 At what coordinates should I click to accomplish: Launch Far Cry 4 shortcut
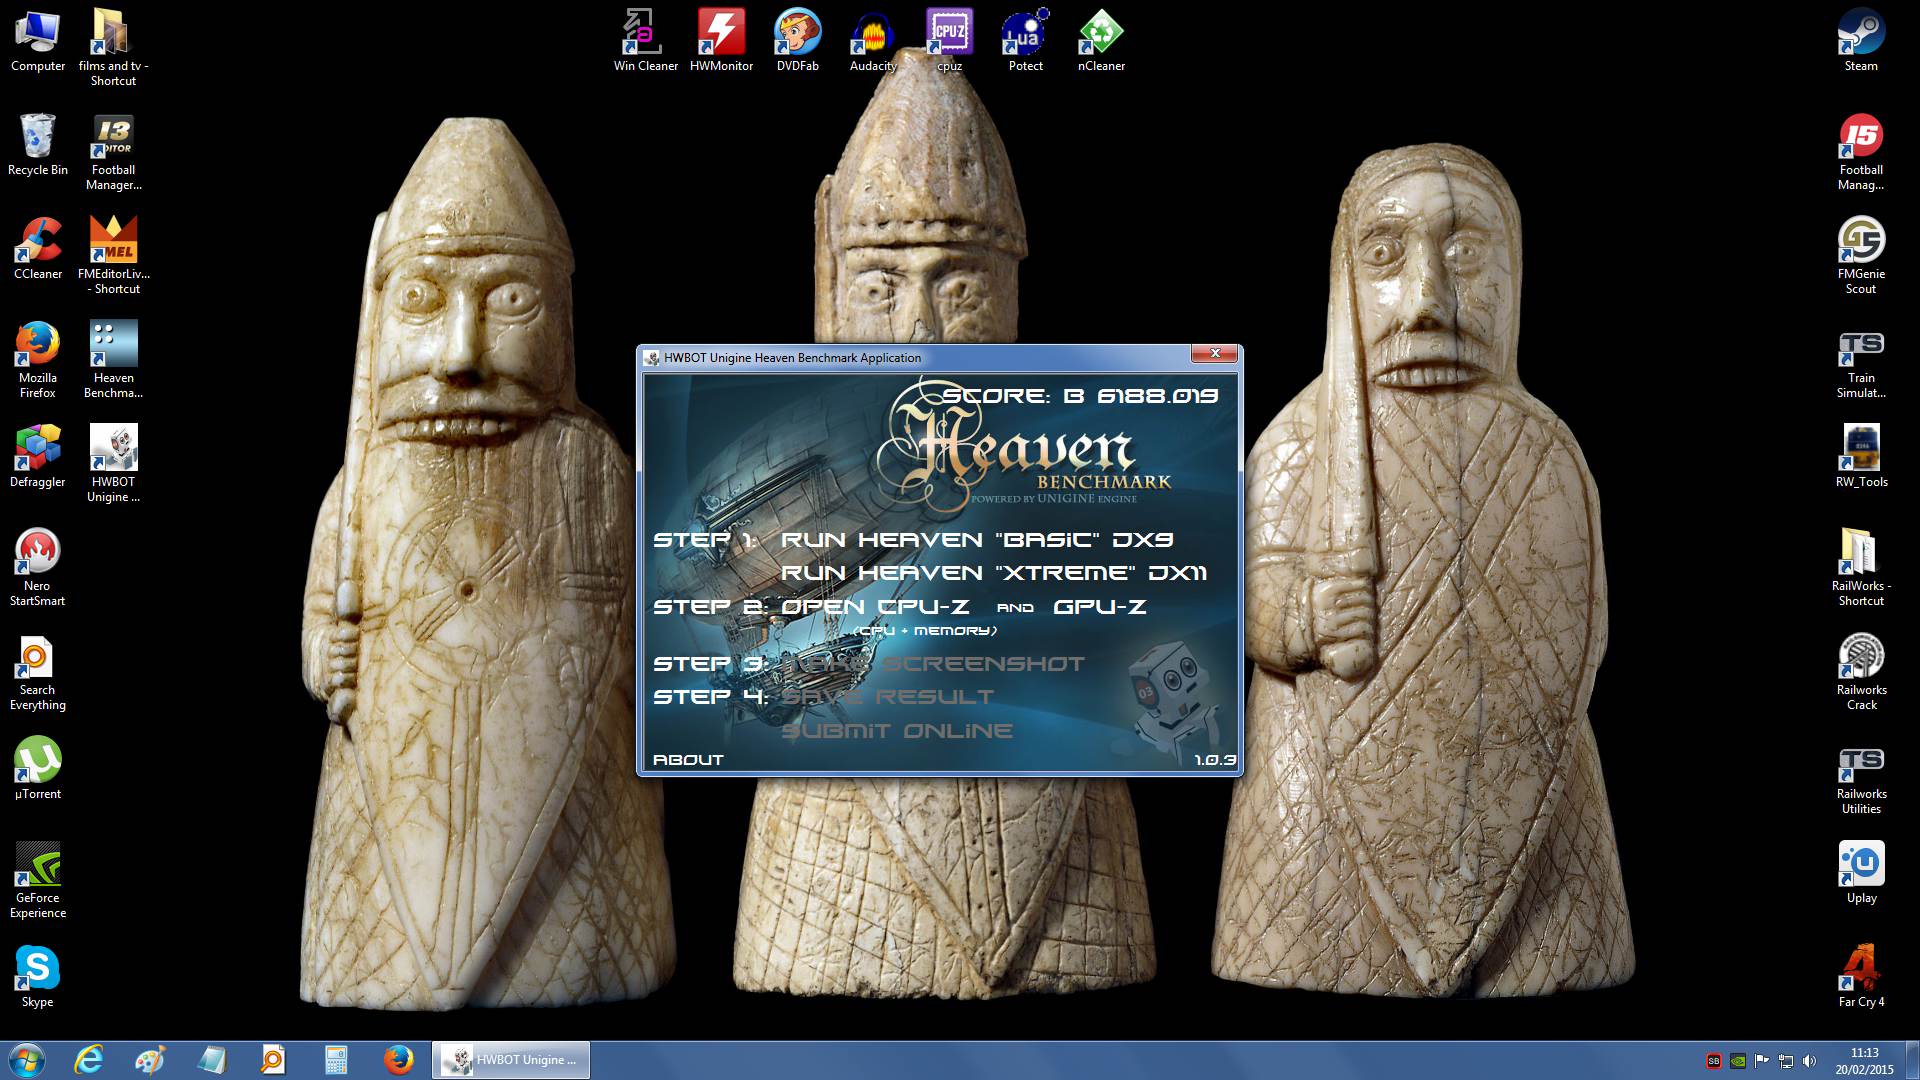click(1861, 976)
